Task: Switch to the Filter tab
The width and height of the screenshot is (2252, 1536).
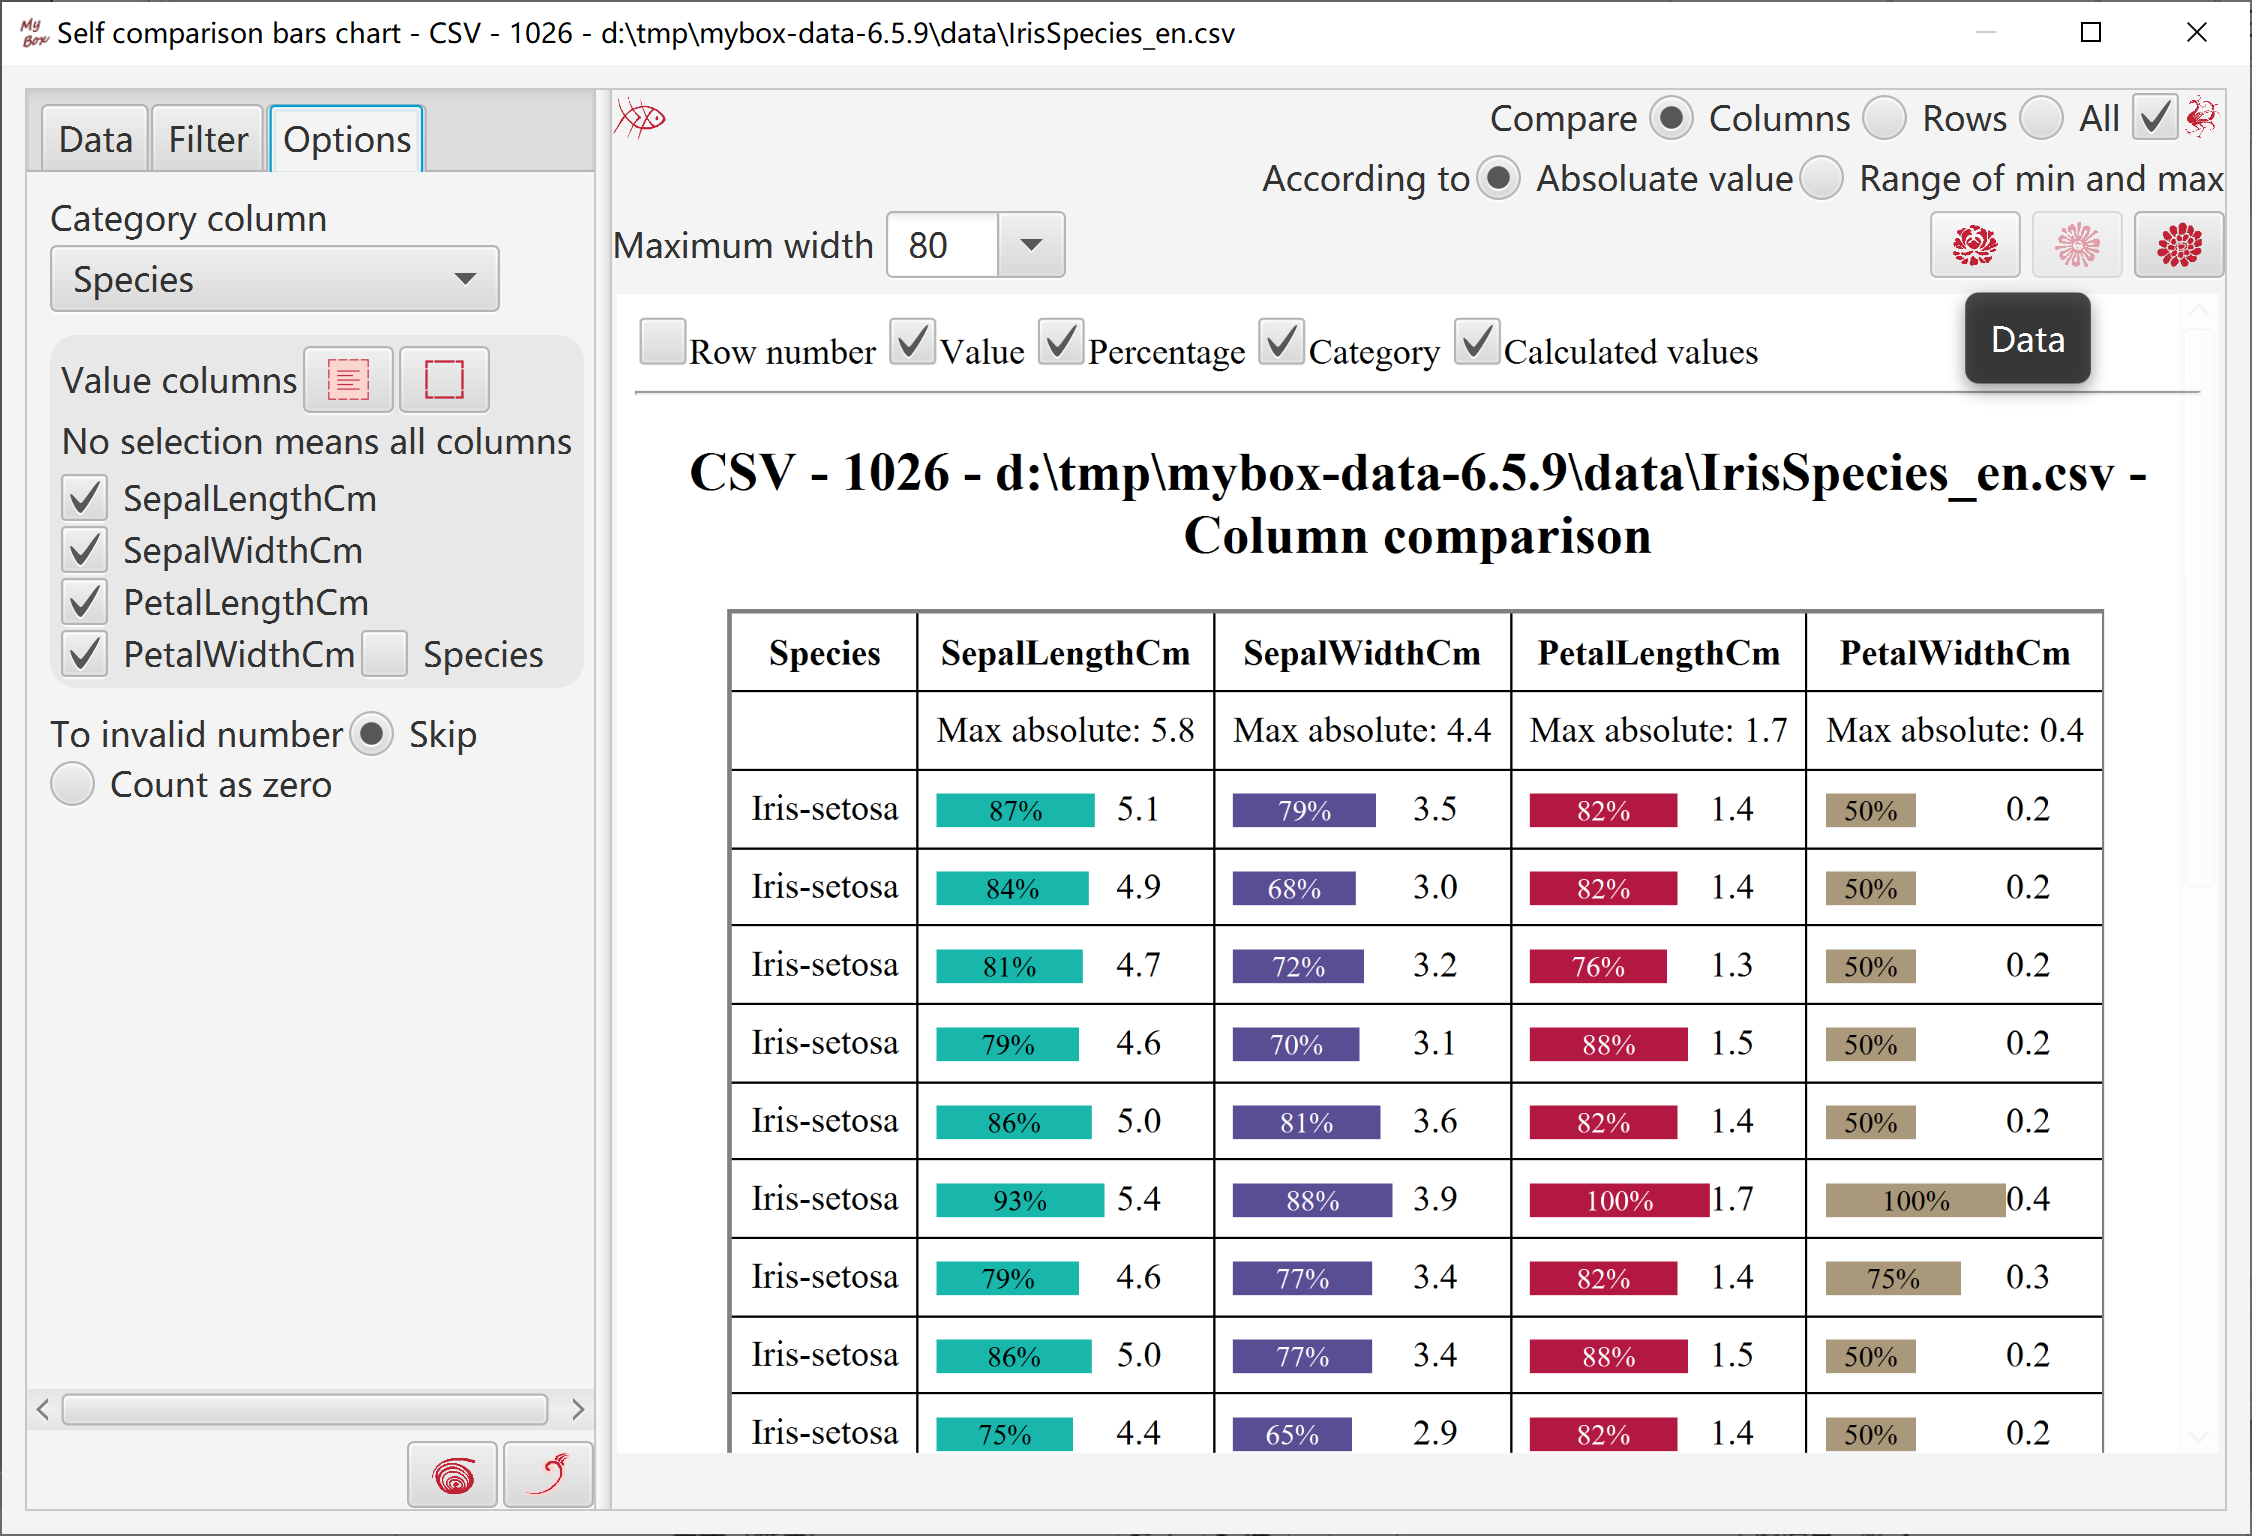Action: [208, 139]
